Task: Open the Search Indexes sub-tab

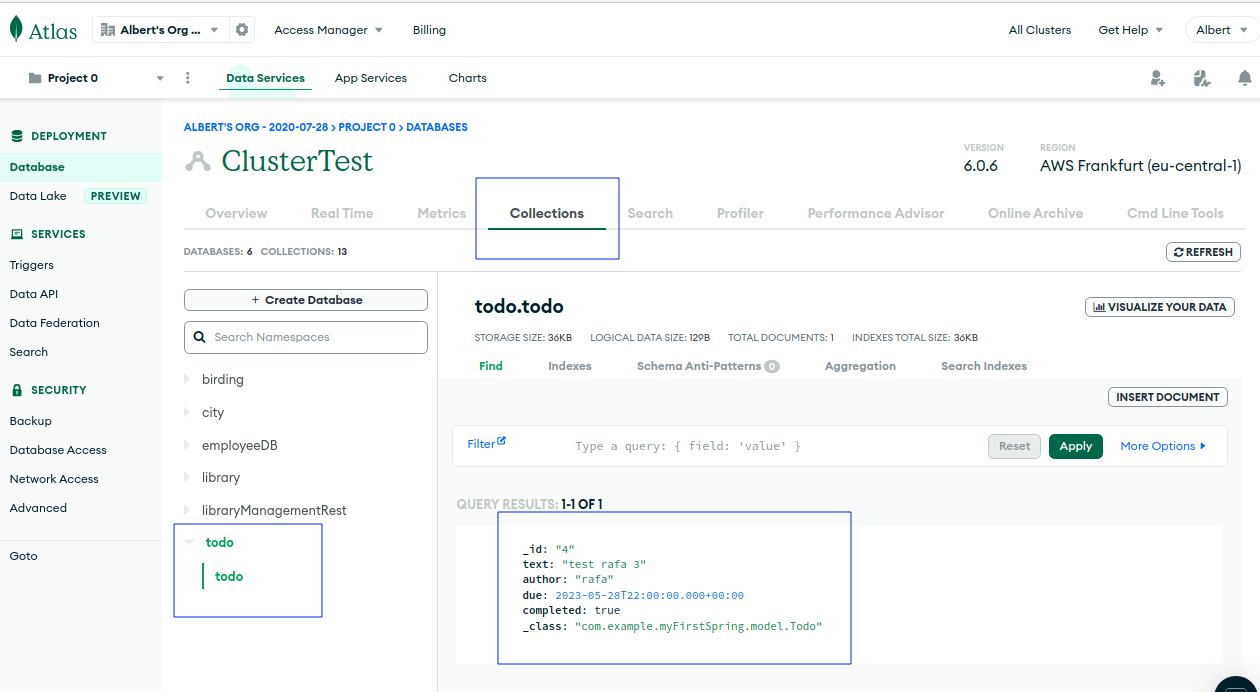Action: coord(984,366)
